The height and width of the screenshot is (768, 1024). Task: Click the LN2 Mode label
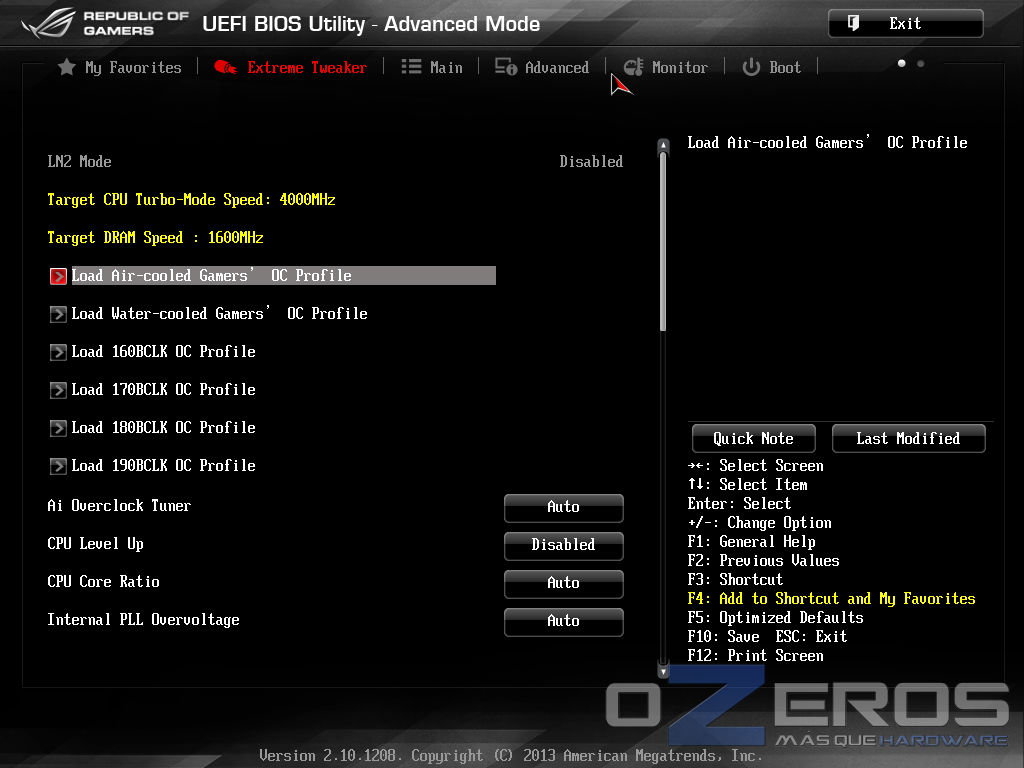coord(79,161)
